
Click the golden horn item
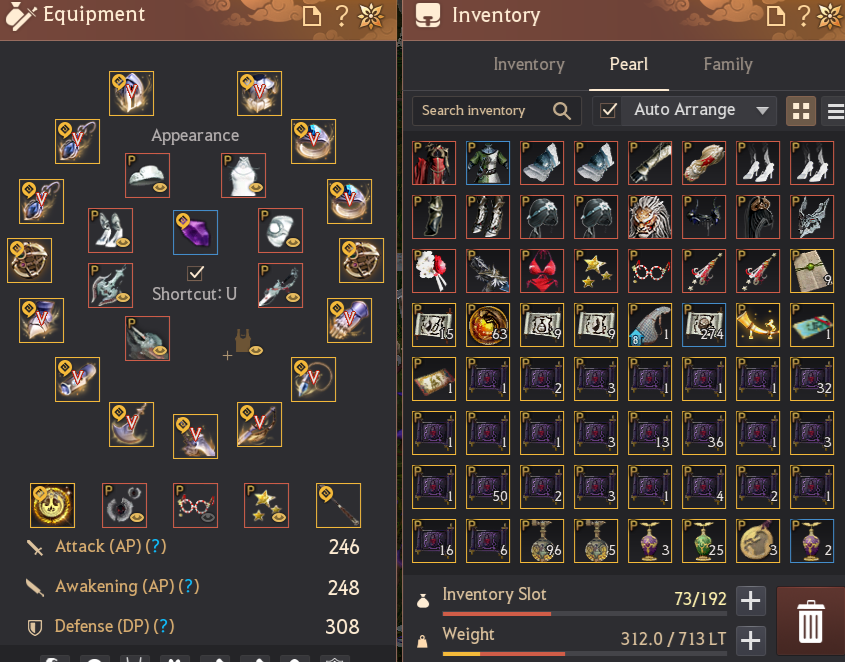(757, 325)
